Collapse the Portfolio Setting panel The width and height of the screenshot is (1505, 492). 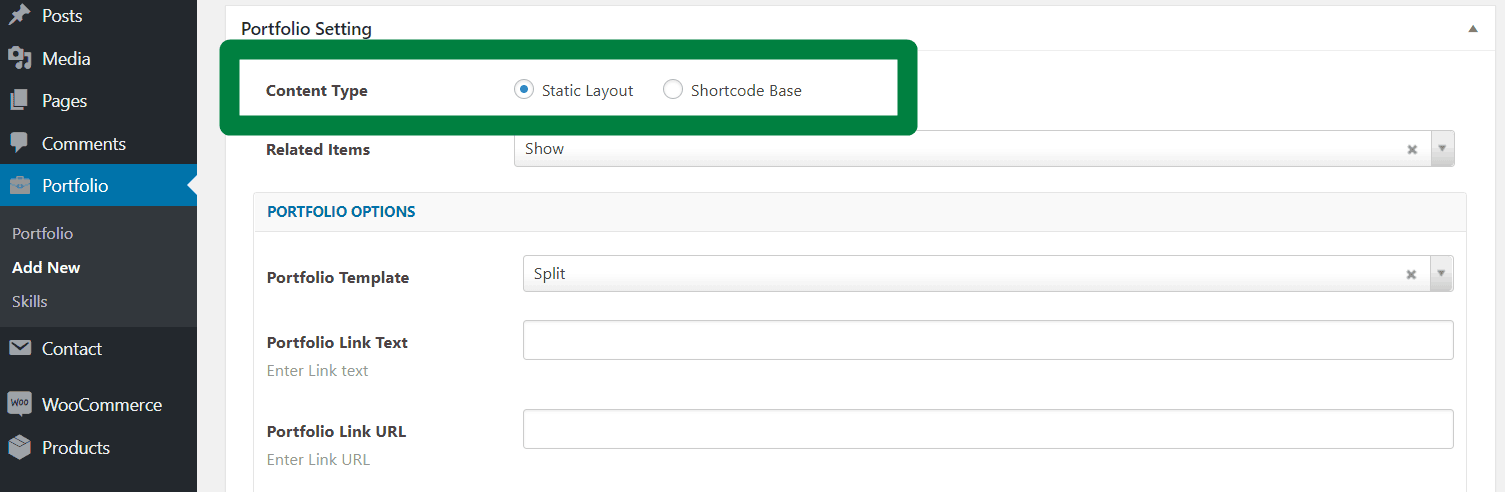tap(1473, 29)
